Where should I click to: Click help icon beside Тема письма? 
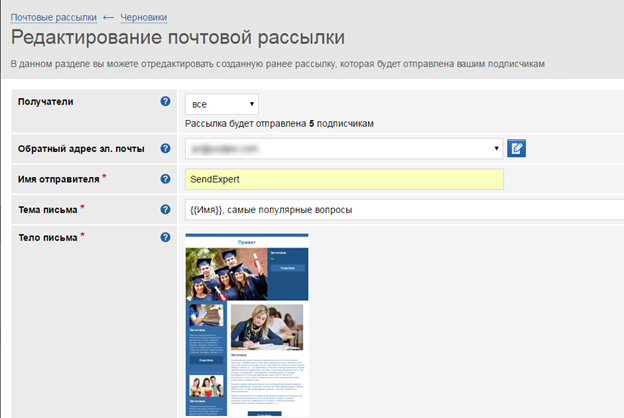click(165, 209)
